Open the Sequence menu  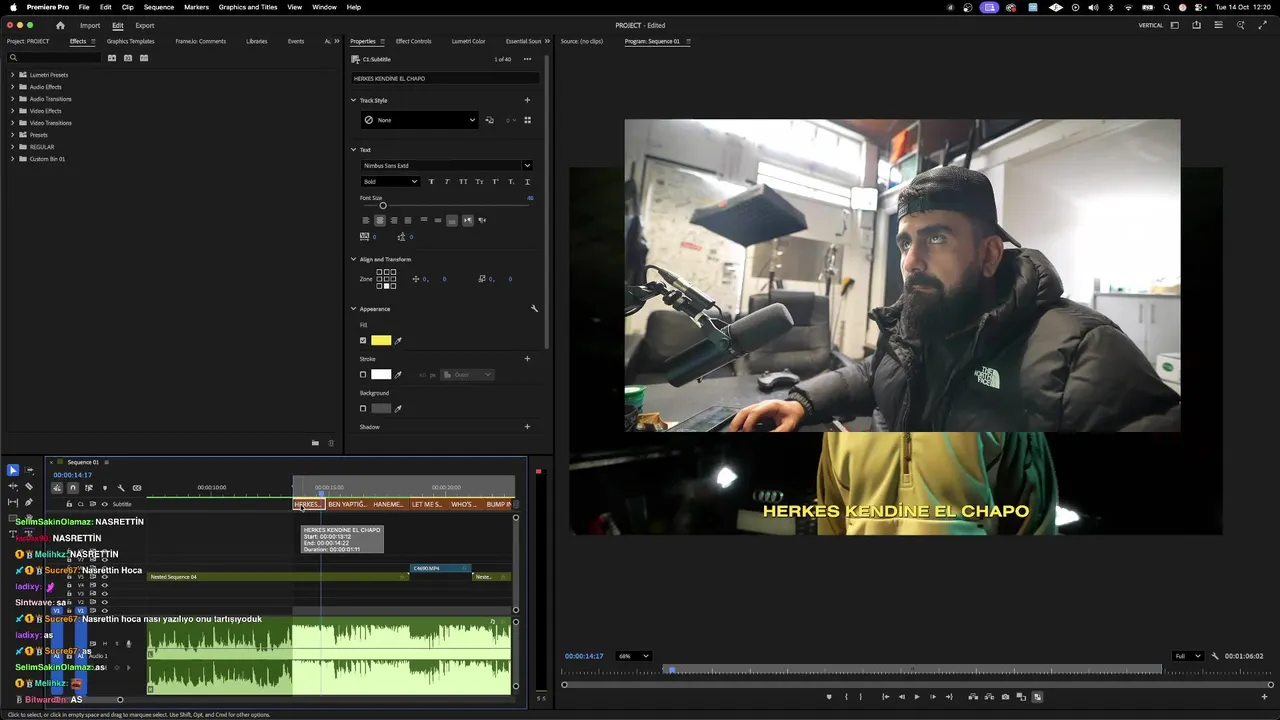(158, 7)
